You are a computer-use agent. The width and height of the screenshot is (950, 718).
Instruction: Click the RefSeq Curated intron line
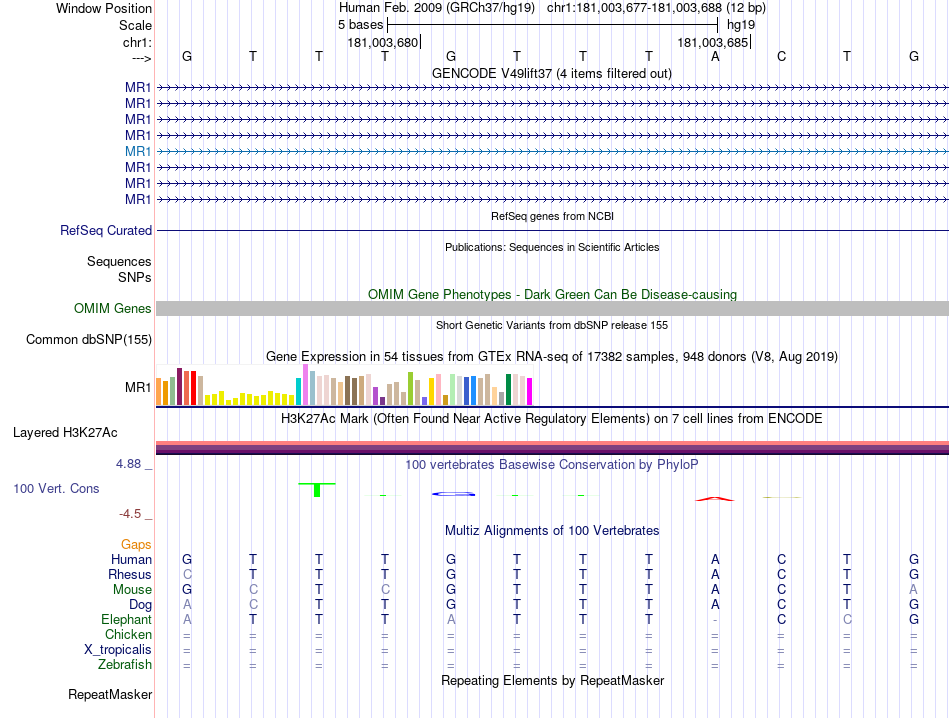point(552,231)
